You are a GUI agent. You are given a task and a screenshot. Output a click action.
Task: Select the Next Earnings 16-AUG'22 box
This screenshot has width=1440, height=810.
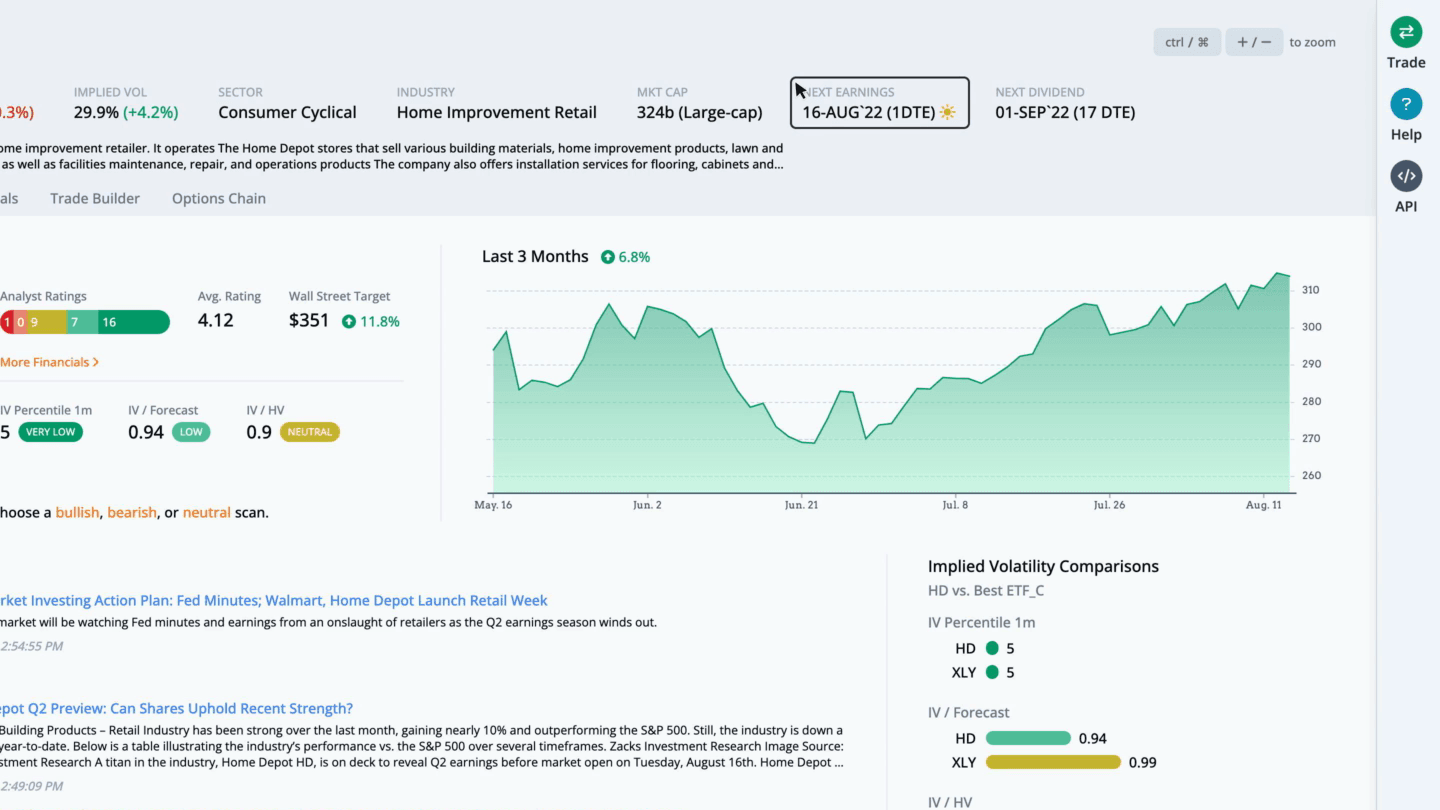tap(880, 103)
